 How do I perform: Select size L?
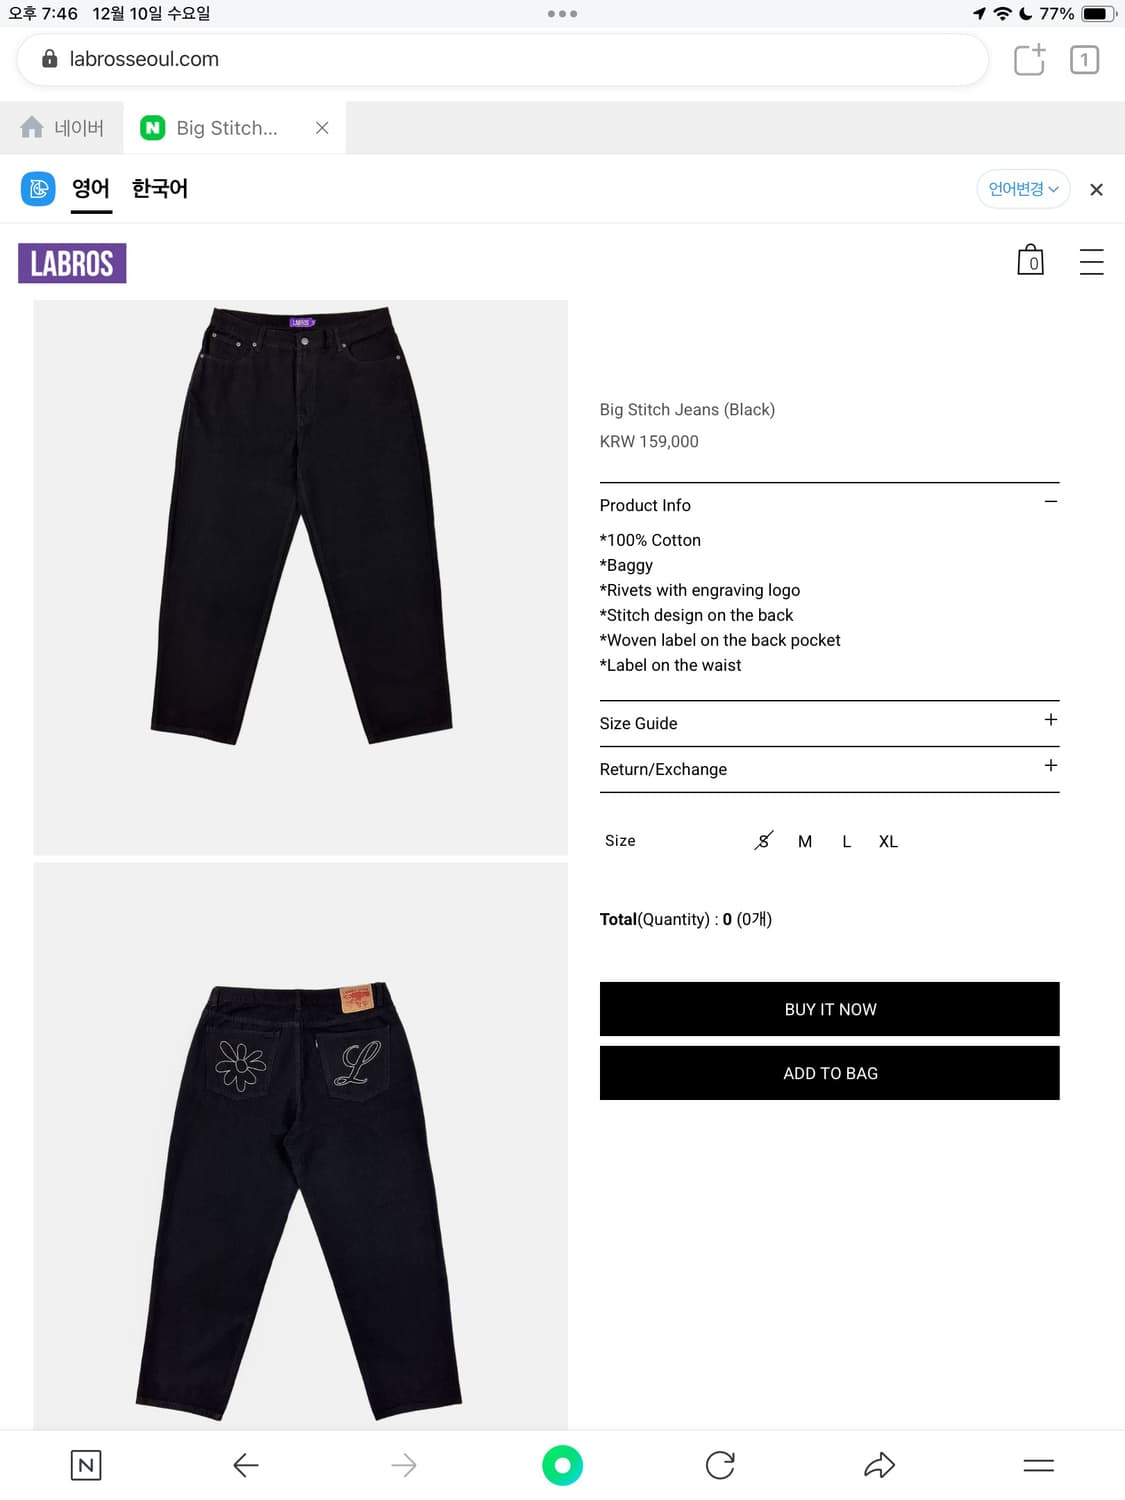coord(846,841)
